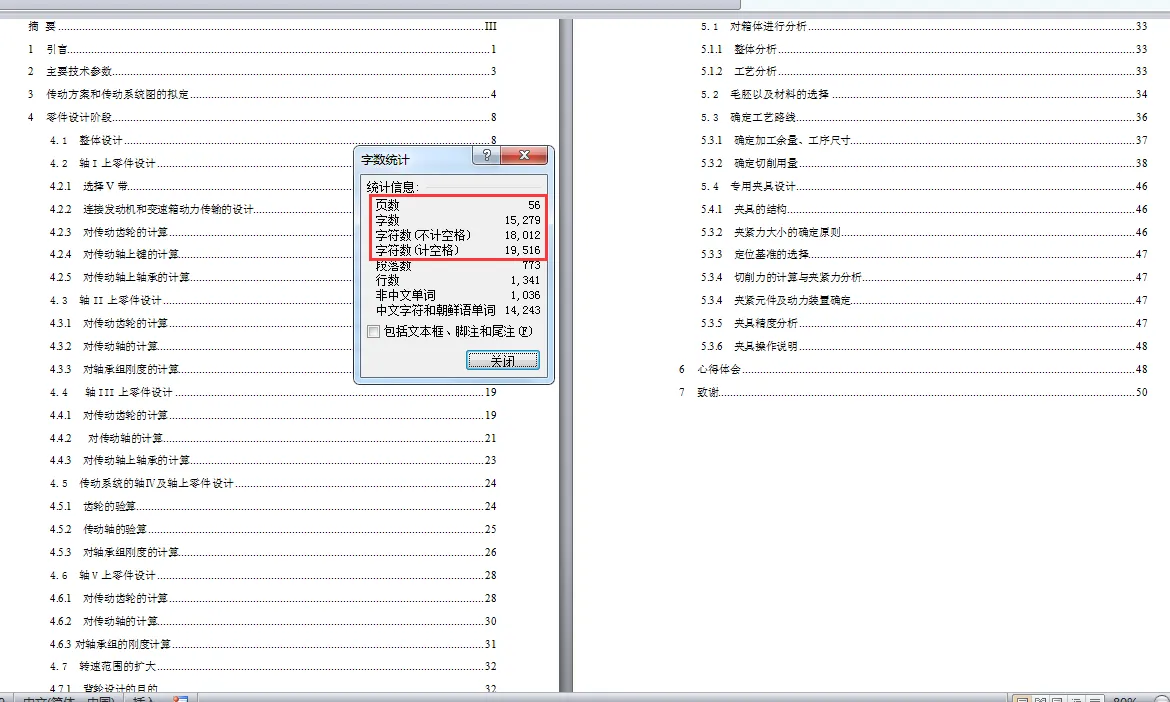The image size is (1170, 702).
Task: Click 5.4 专用夹具设计 entry
Action: 924,187
